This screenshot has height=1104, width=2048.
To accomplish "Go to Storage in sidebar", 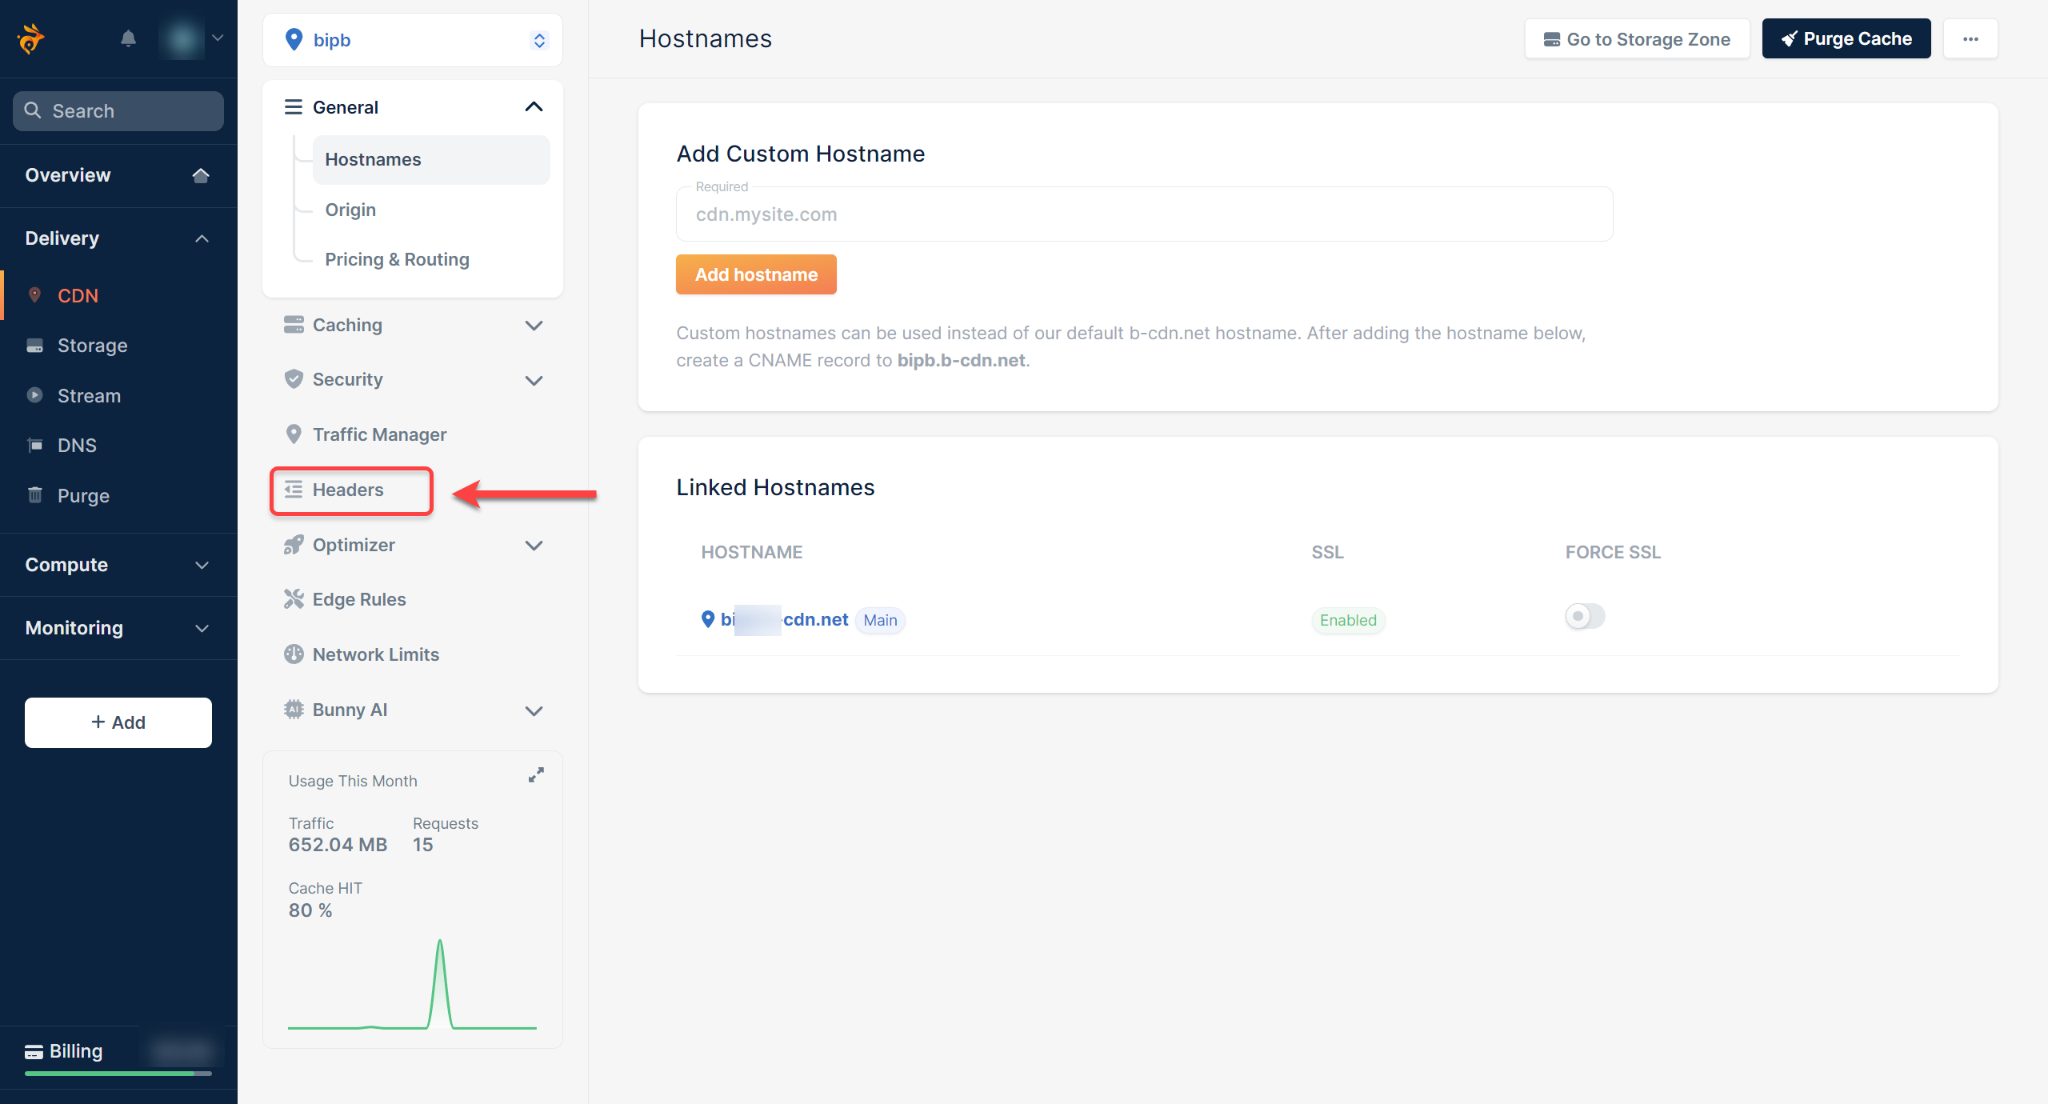I will pos(92,346).
